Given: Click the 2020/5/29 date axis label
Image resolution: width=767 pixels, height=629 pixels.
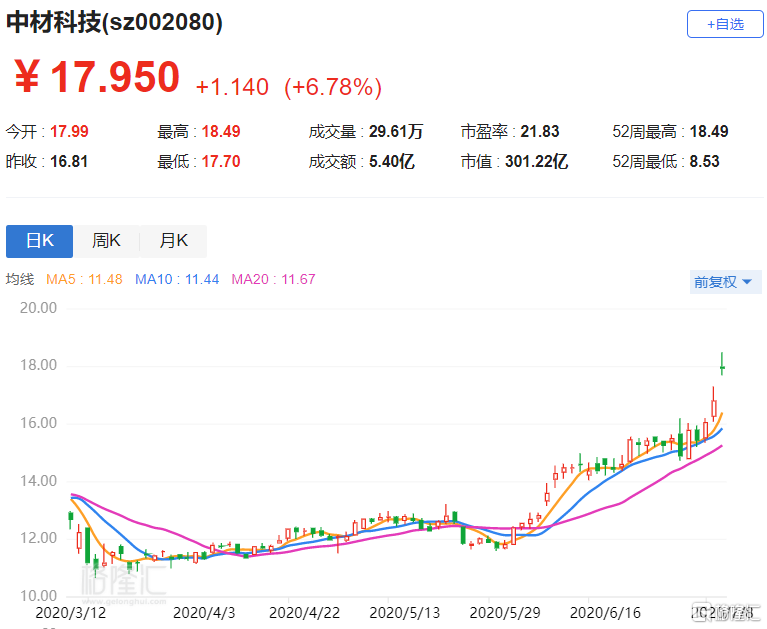Looking at the screenshot, I should [505, 613].
